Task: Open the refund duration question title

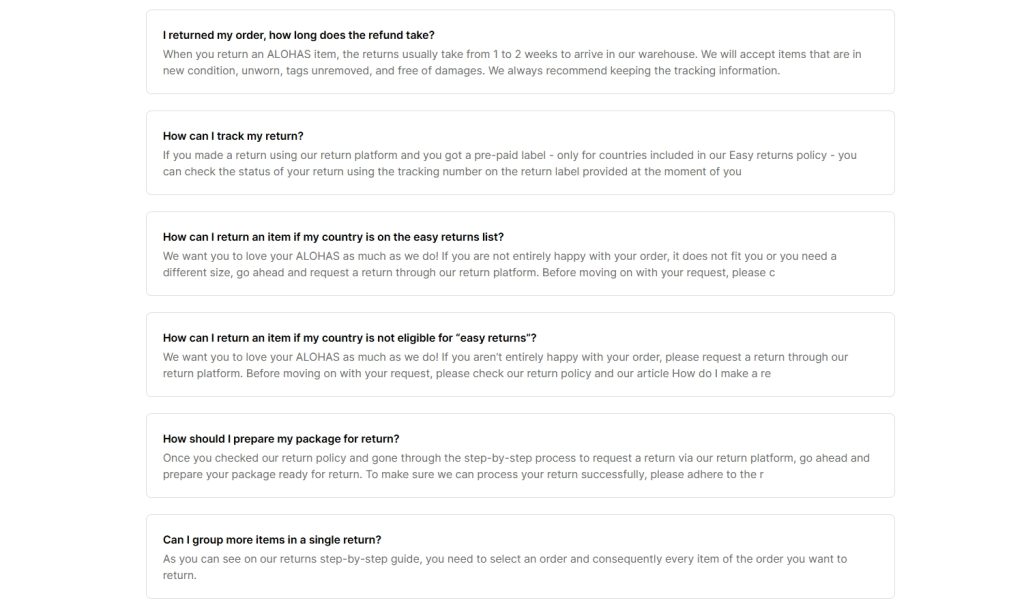Action: (x=298, y=35)
